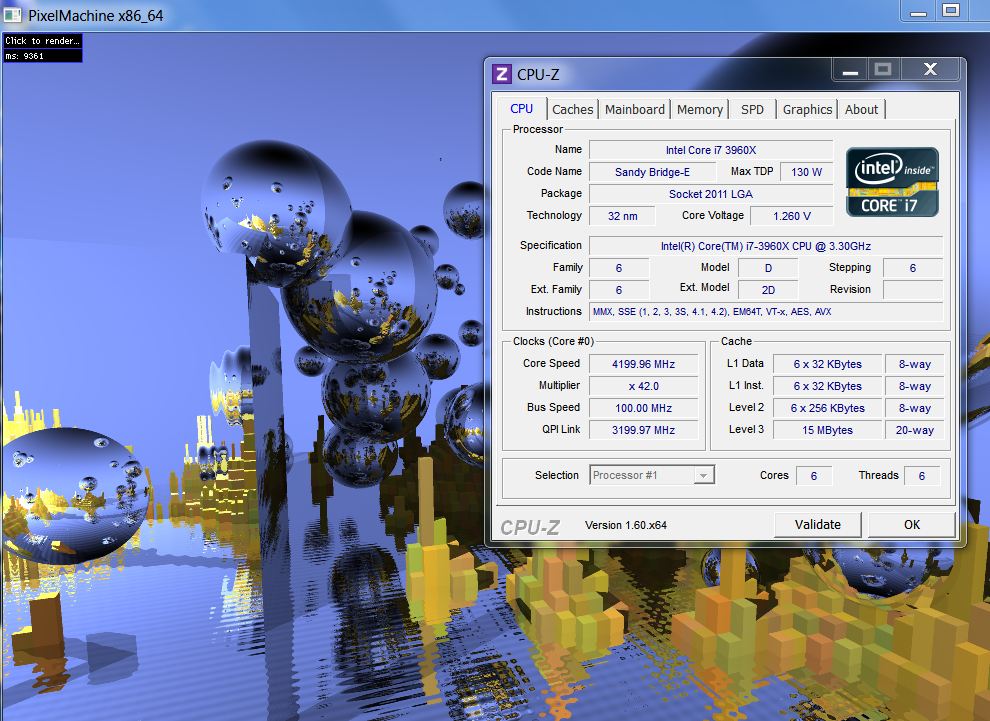This screenshot has width=990, height=721.
Task: Open the Mainboard tab
Action: click(634, 110)
